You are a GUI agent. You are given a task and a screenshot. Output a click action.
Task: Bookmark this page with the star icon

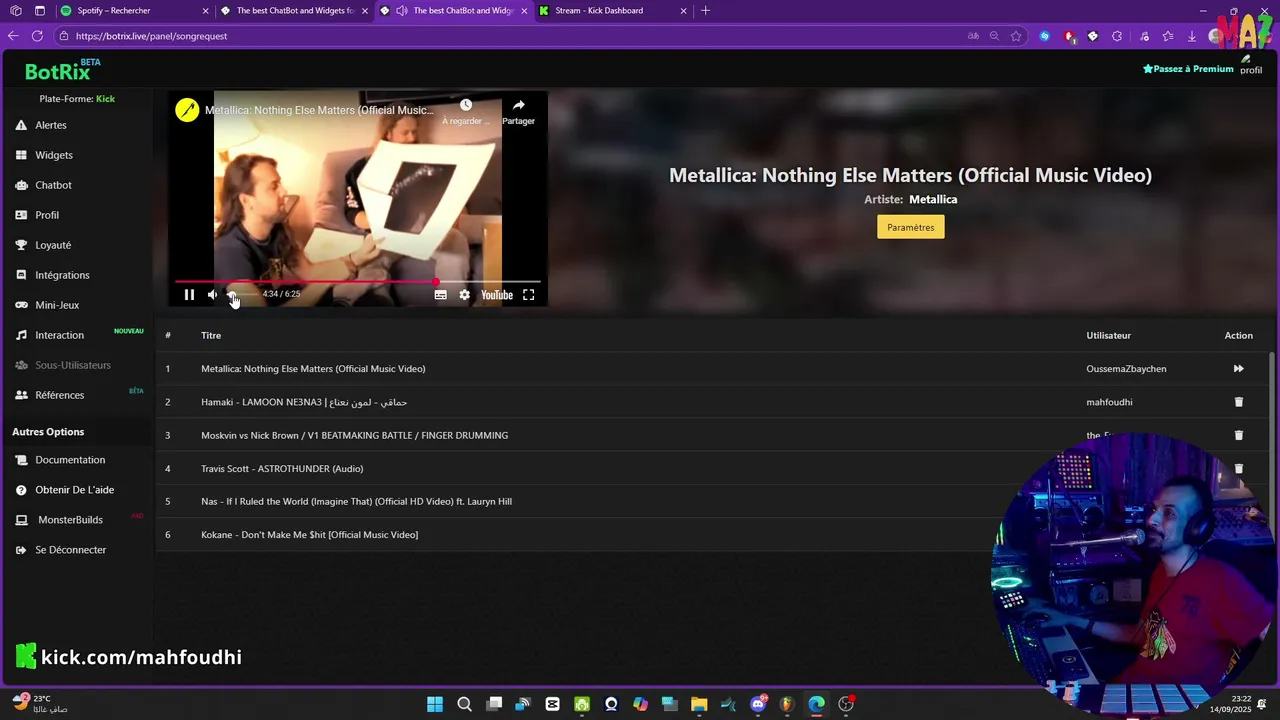coord(1016,36)
